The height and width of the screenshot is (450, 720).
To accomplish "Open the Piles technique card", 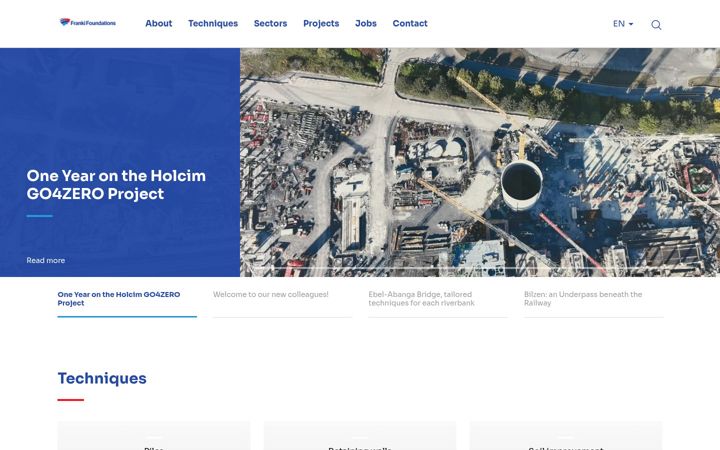I will pyautogui.click(x=154, y=436).
